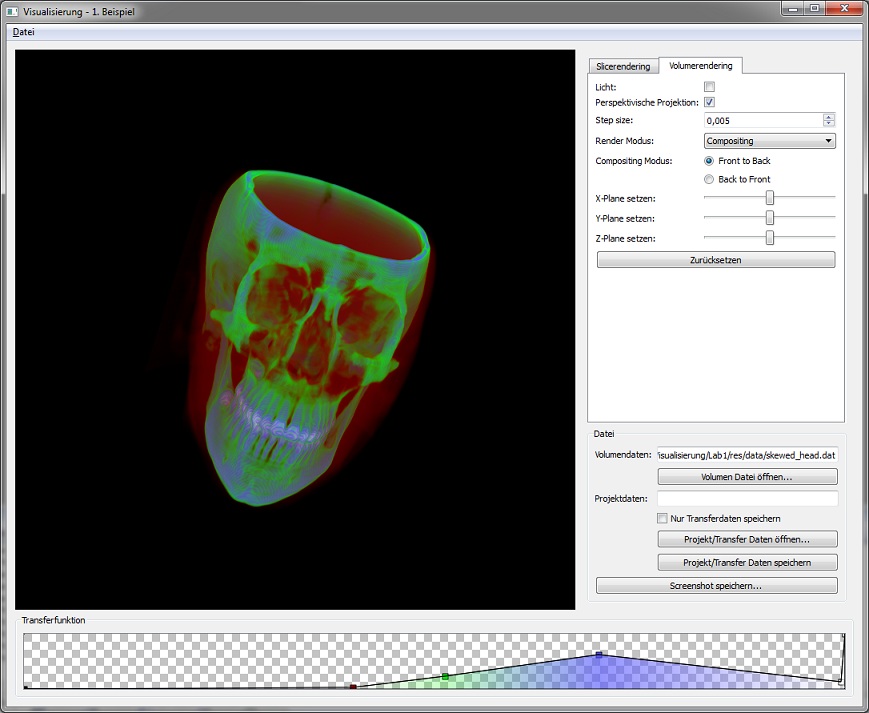Image resolution: width=869 pixels, height=713 pixels.
Task: Toggle Perspektivische Projektion checkbox
Action: tap(709, 102)
